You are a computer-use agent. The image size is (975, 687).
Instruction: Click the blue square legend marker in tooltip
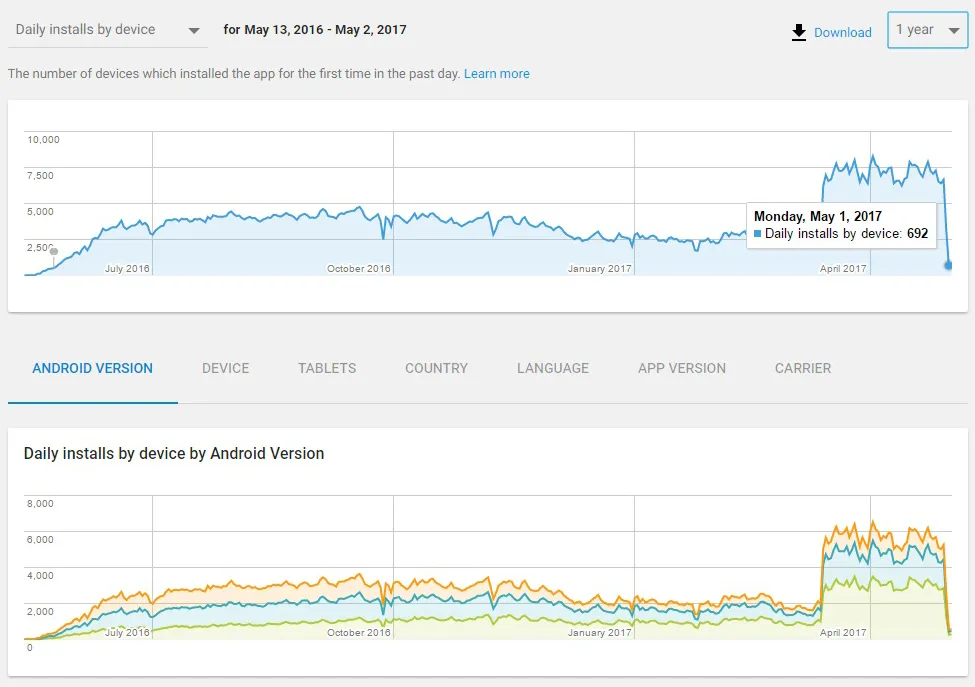tap(757, 234)
